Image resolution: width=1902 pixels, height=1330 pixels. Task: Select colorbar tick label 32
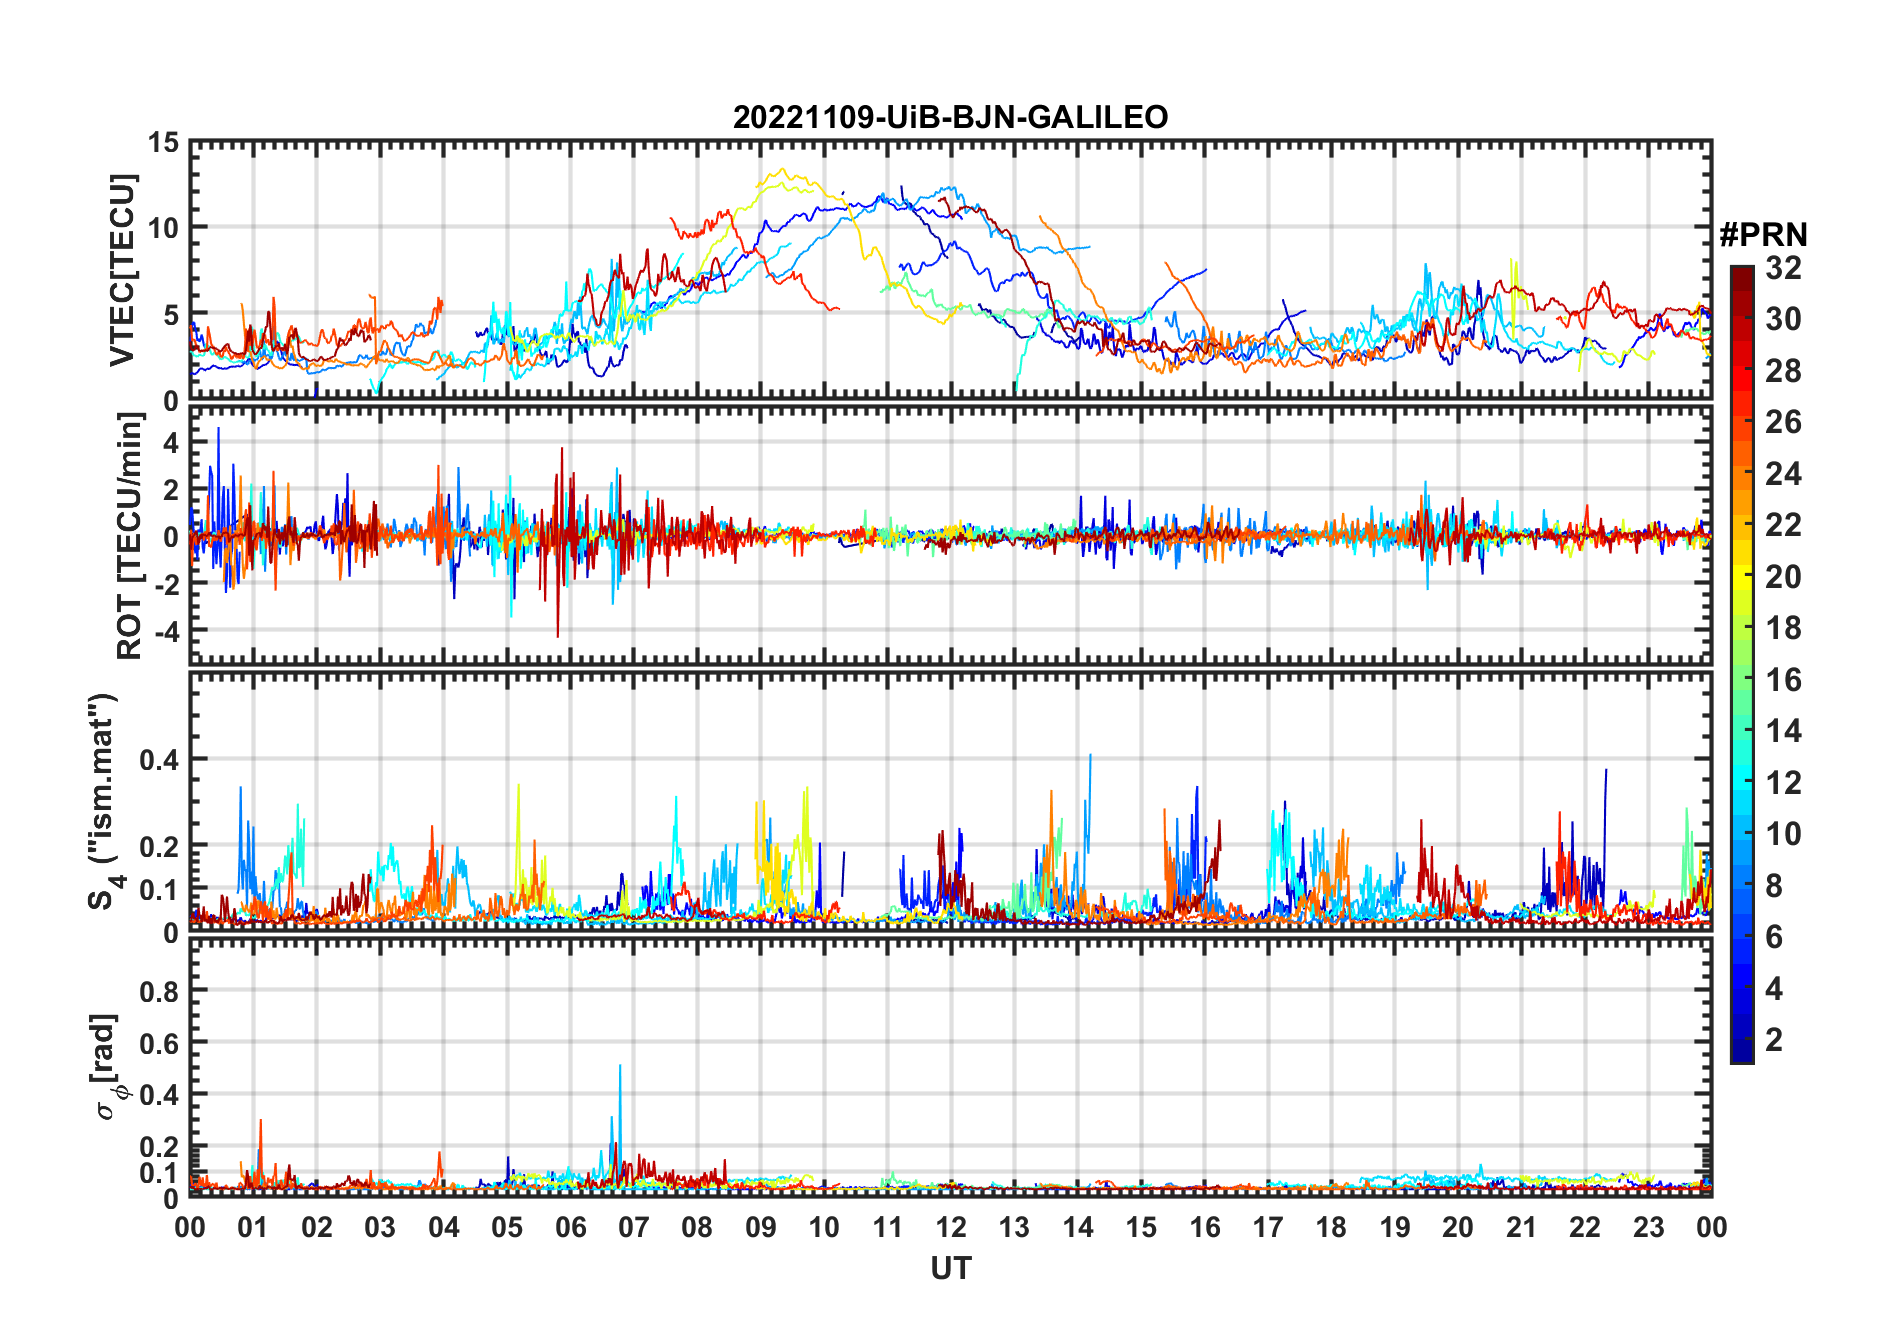(x=1783, y=268)
